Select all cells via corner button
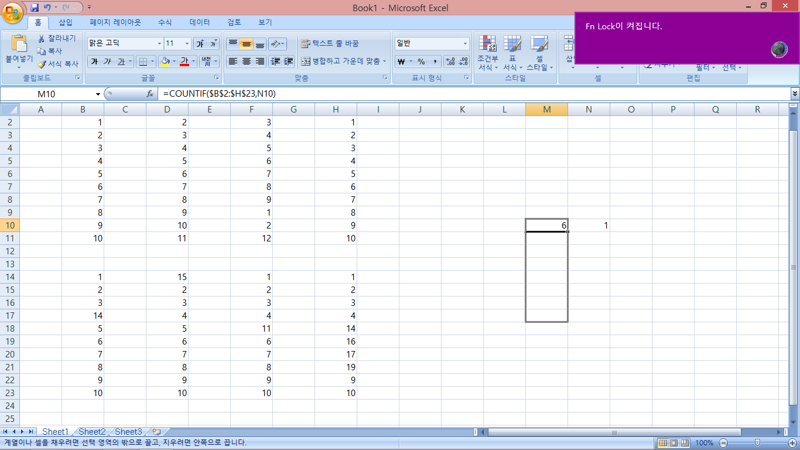 click(10, 110)
